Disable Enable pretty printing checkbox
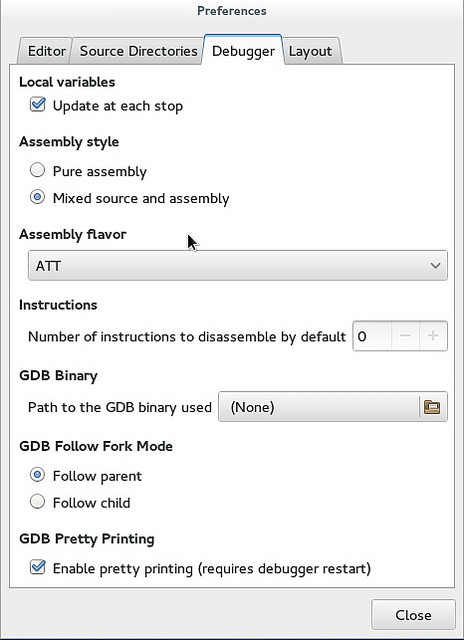Viewport: 464px width, 640px height. point(38,567)
